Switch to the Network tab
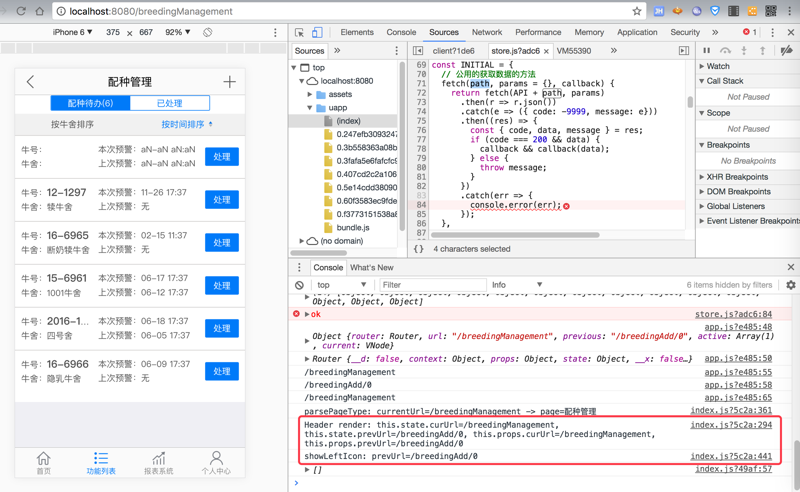This screenshot has height=492, width=800. [x=487, y=32]
